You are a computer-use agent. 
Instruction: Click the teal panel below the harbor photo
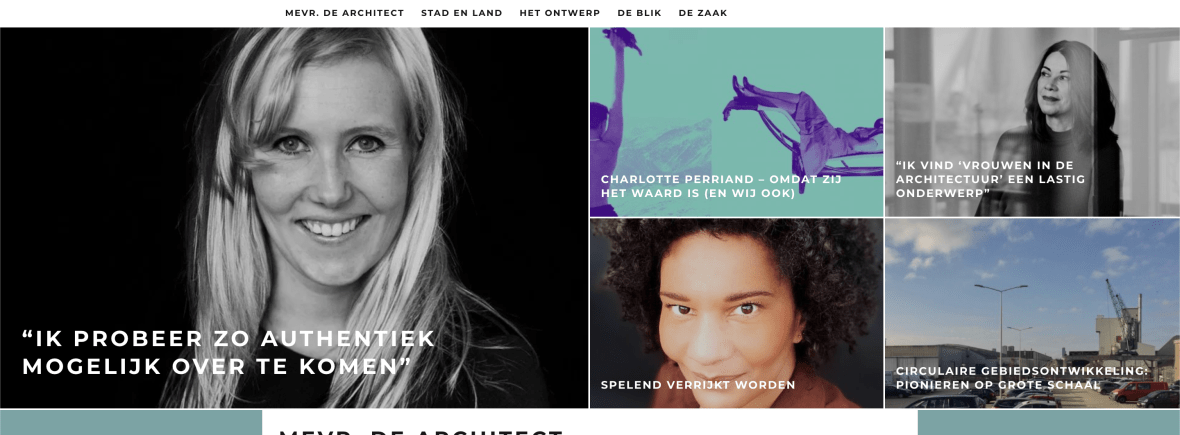1048,423
